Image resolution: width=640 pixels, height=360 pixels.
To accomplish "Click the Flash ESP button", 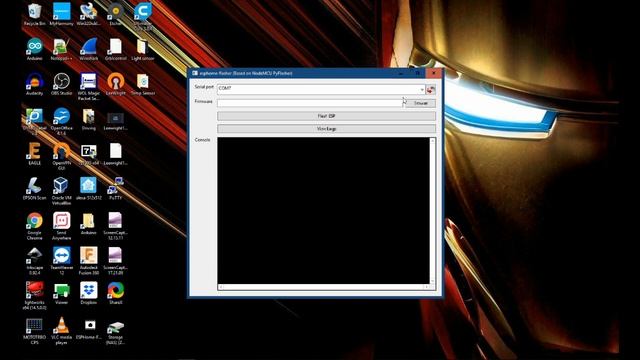I will [x=327, y=116].
